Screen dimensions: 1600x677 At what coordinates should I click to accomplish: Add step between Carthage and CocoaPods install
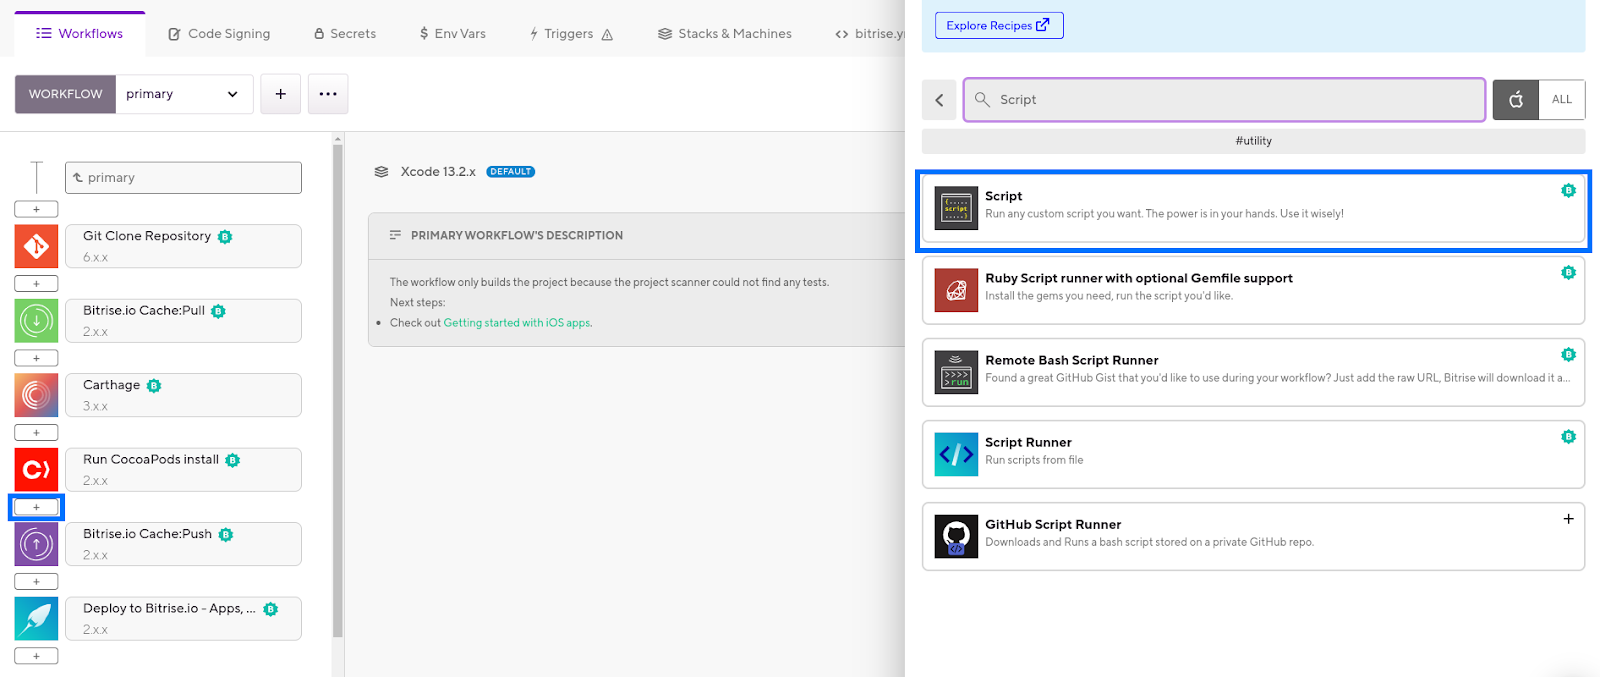pos(36,433)
